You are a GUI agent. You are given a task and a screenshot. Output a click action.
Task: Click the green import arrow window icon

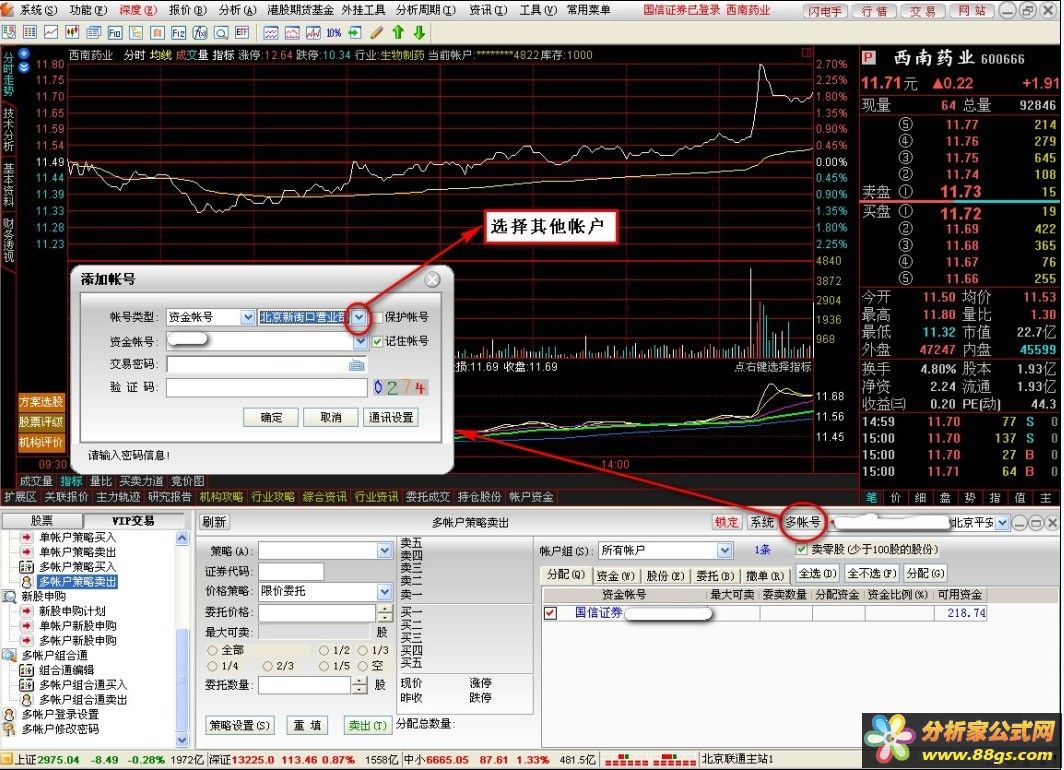355,33
